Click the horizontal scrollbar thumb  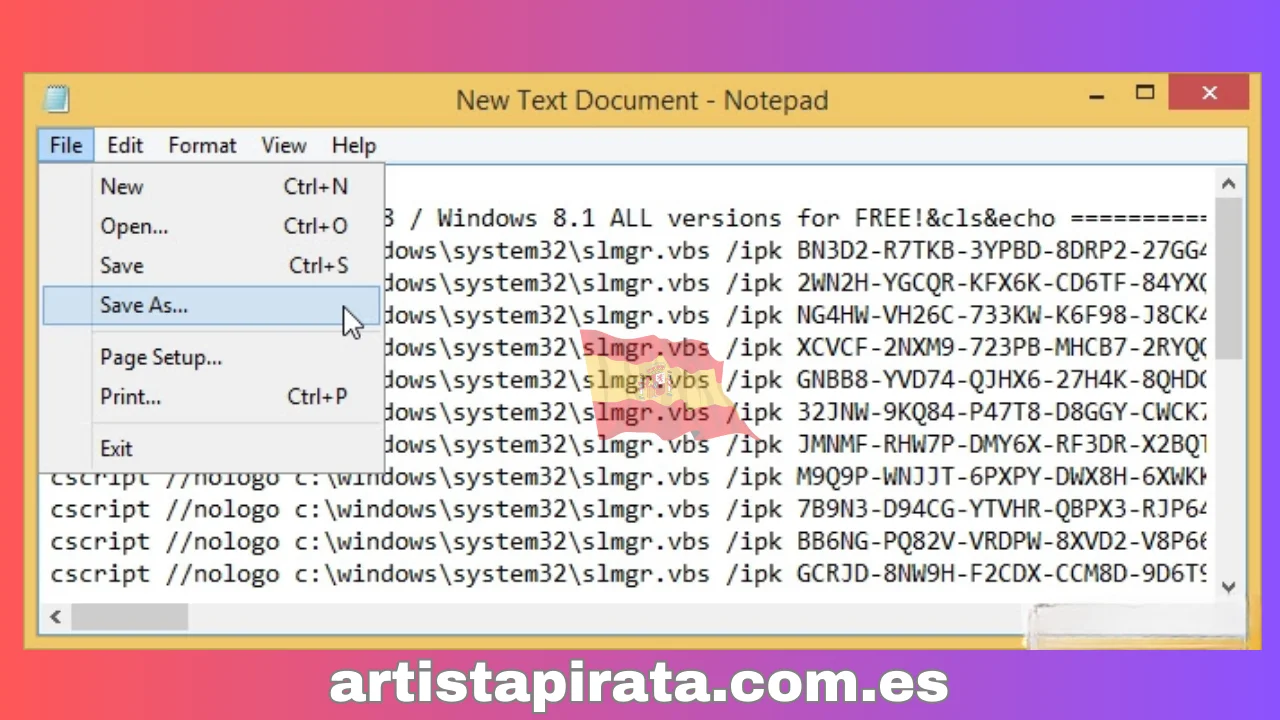pyautogui.click(x=129, y=617)
